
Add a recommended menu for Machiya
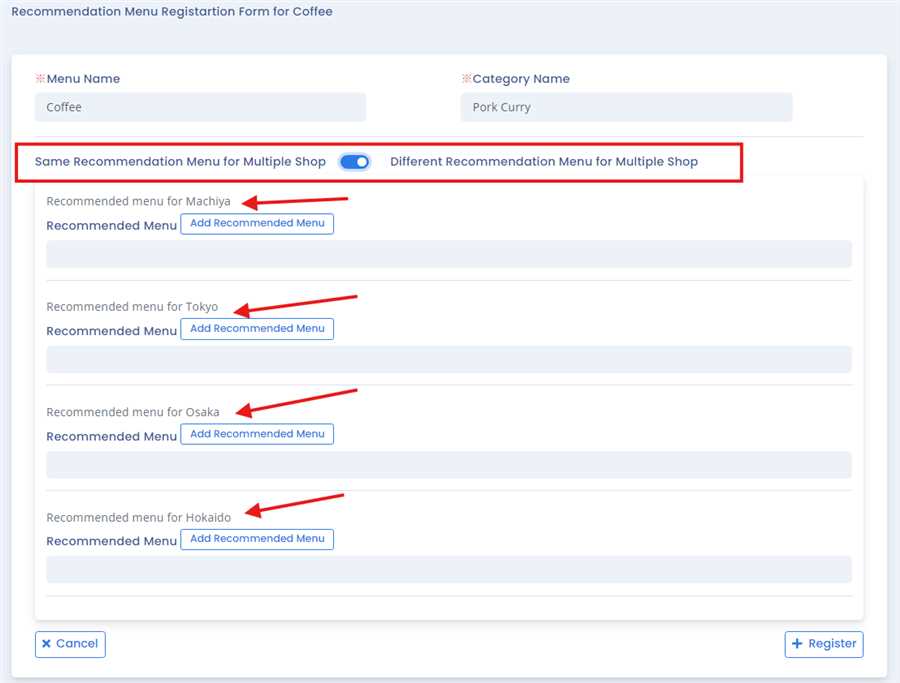(257, 223)
